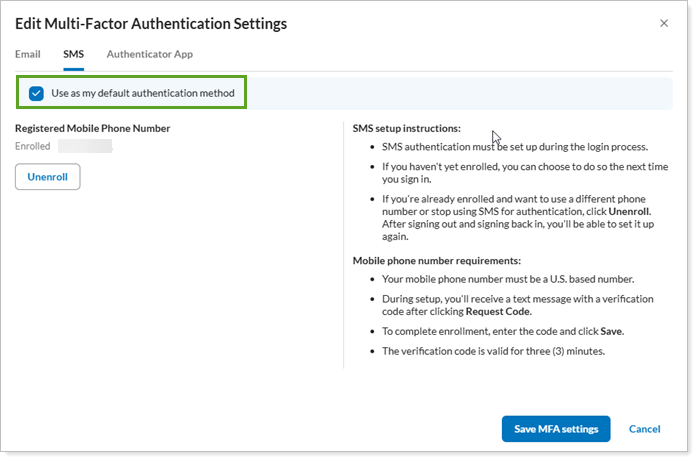Click the Unenroll button
Image resolution: width=697 pixels, height=461 pixels.
[47, 177]
